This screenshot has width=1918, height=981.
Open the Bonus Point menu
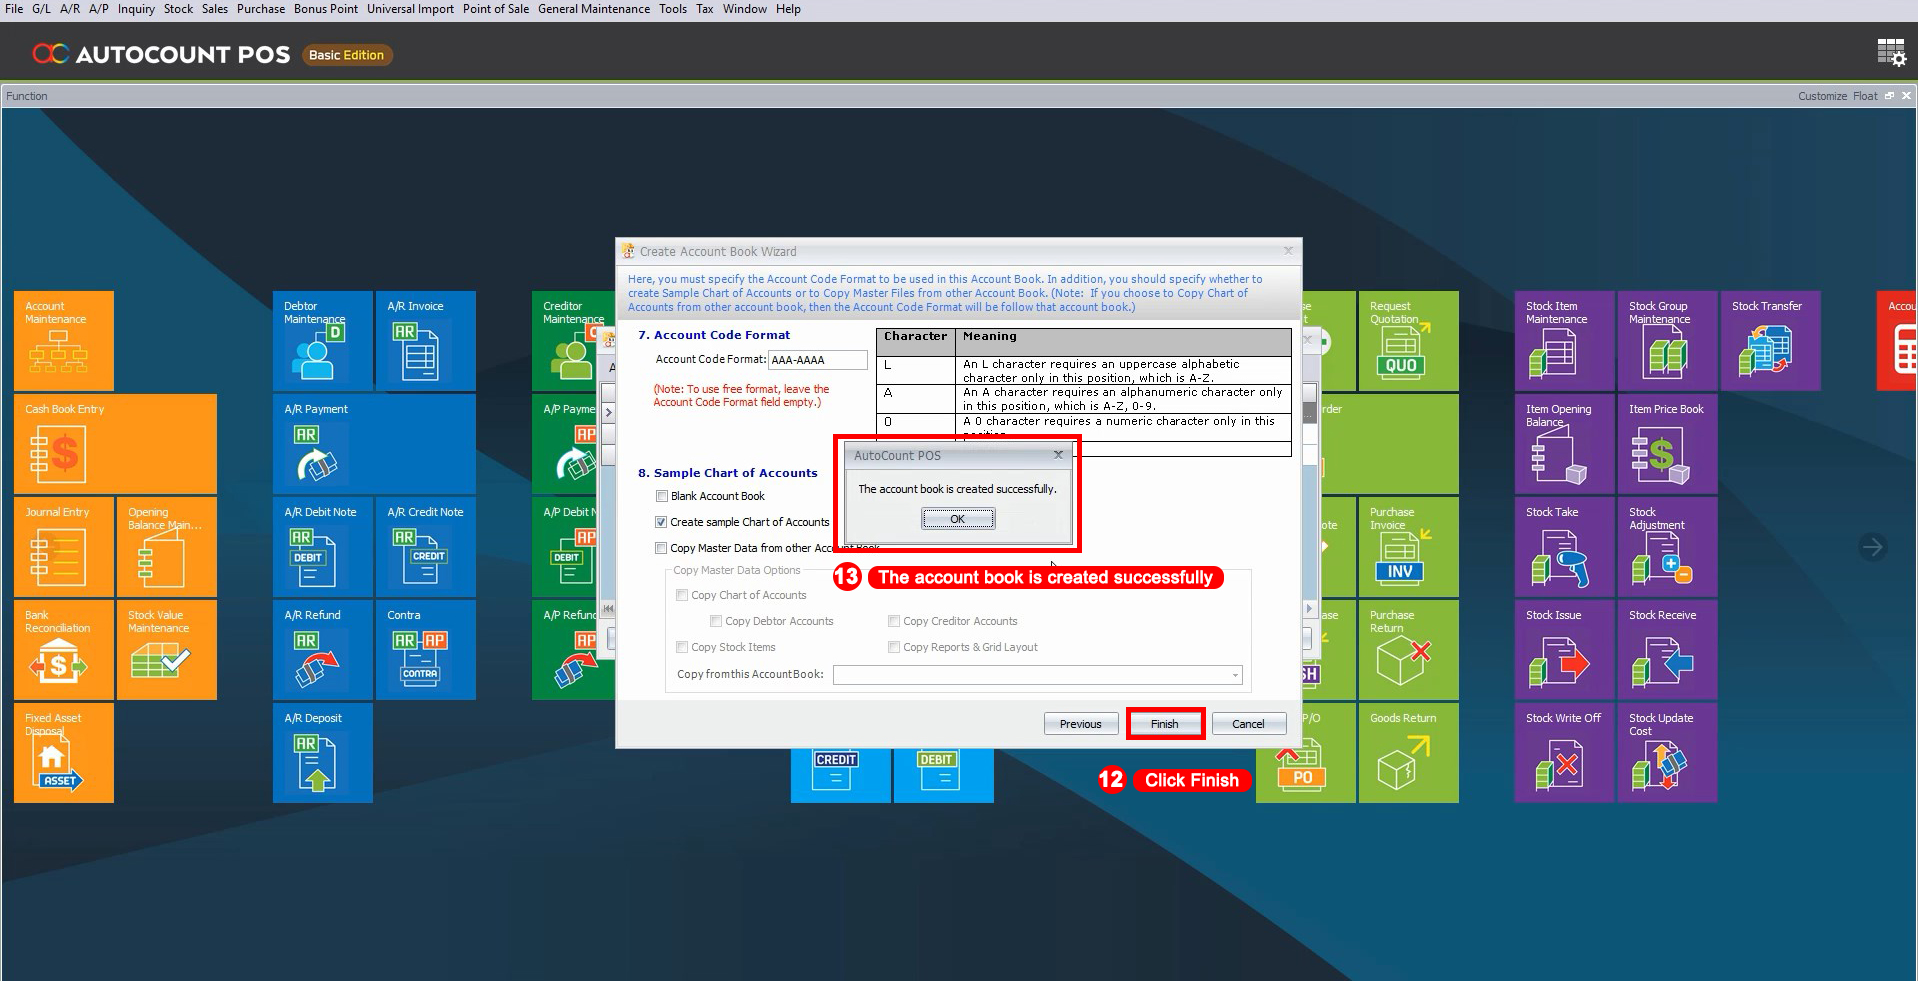click(325, 9)
